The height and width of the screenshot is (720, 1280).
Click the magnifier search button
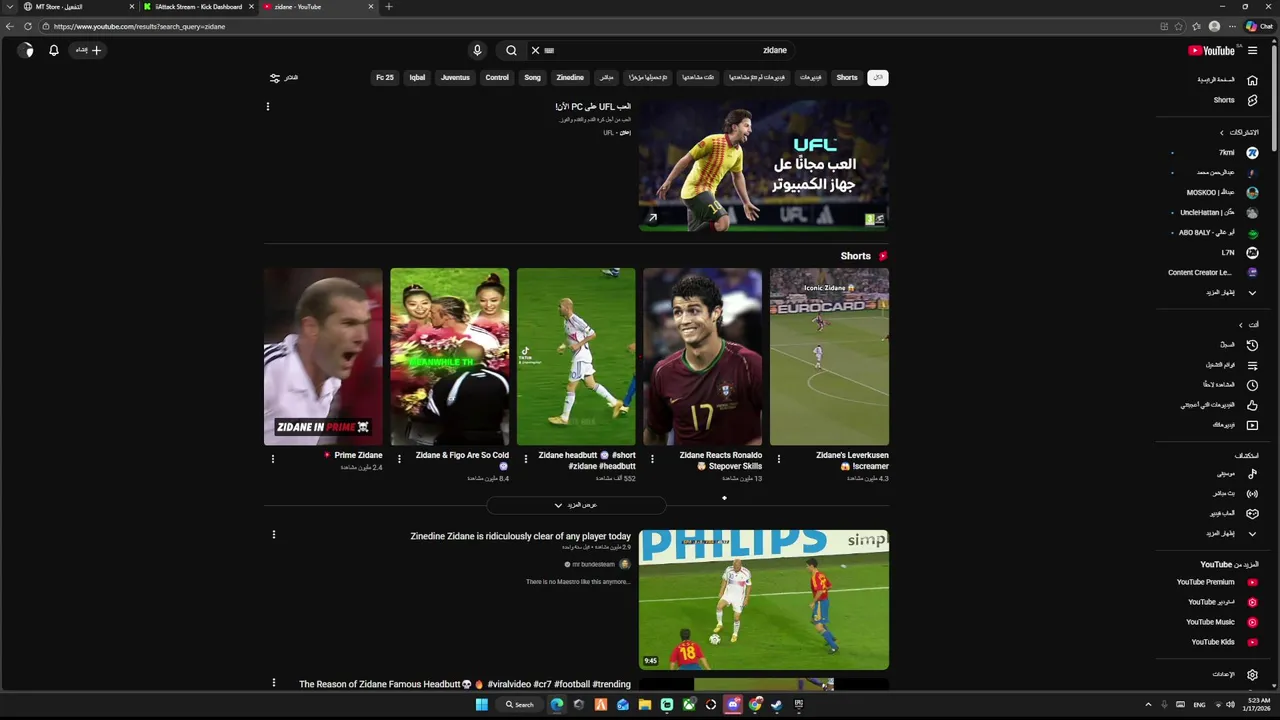click(511, 50)
